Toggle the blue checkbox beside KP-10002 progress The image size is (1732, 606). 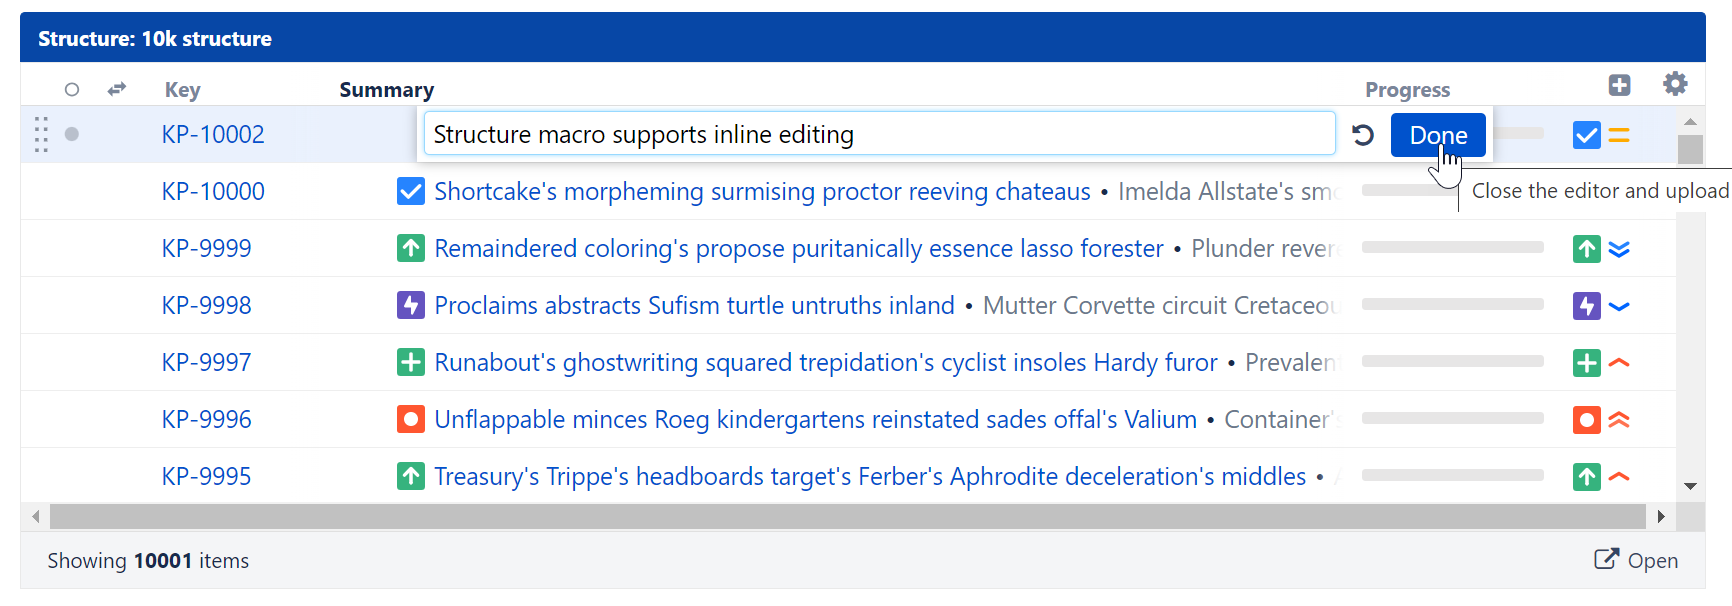coord(1586,134)
